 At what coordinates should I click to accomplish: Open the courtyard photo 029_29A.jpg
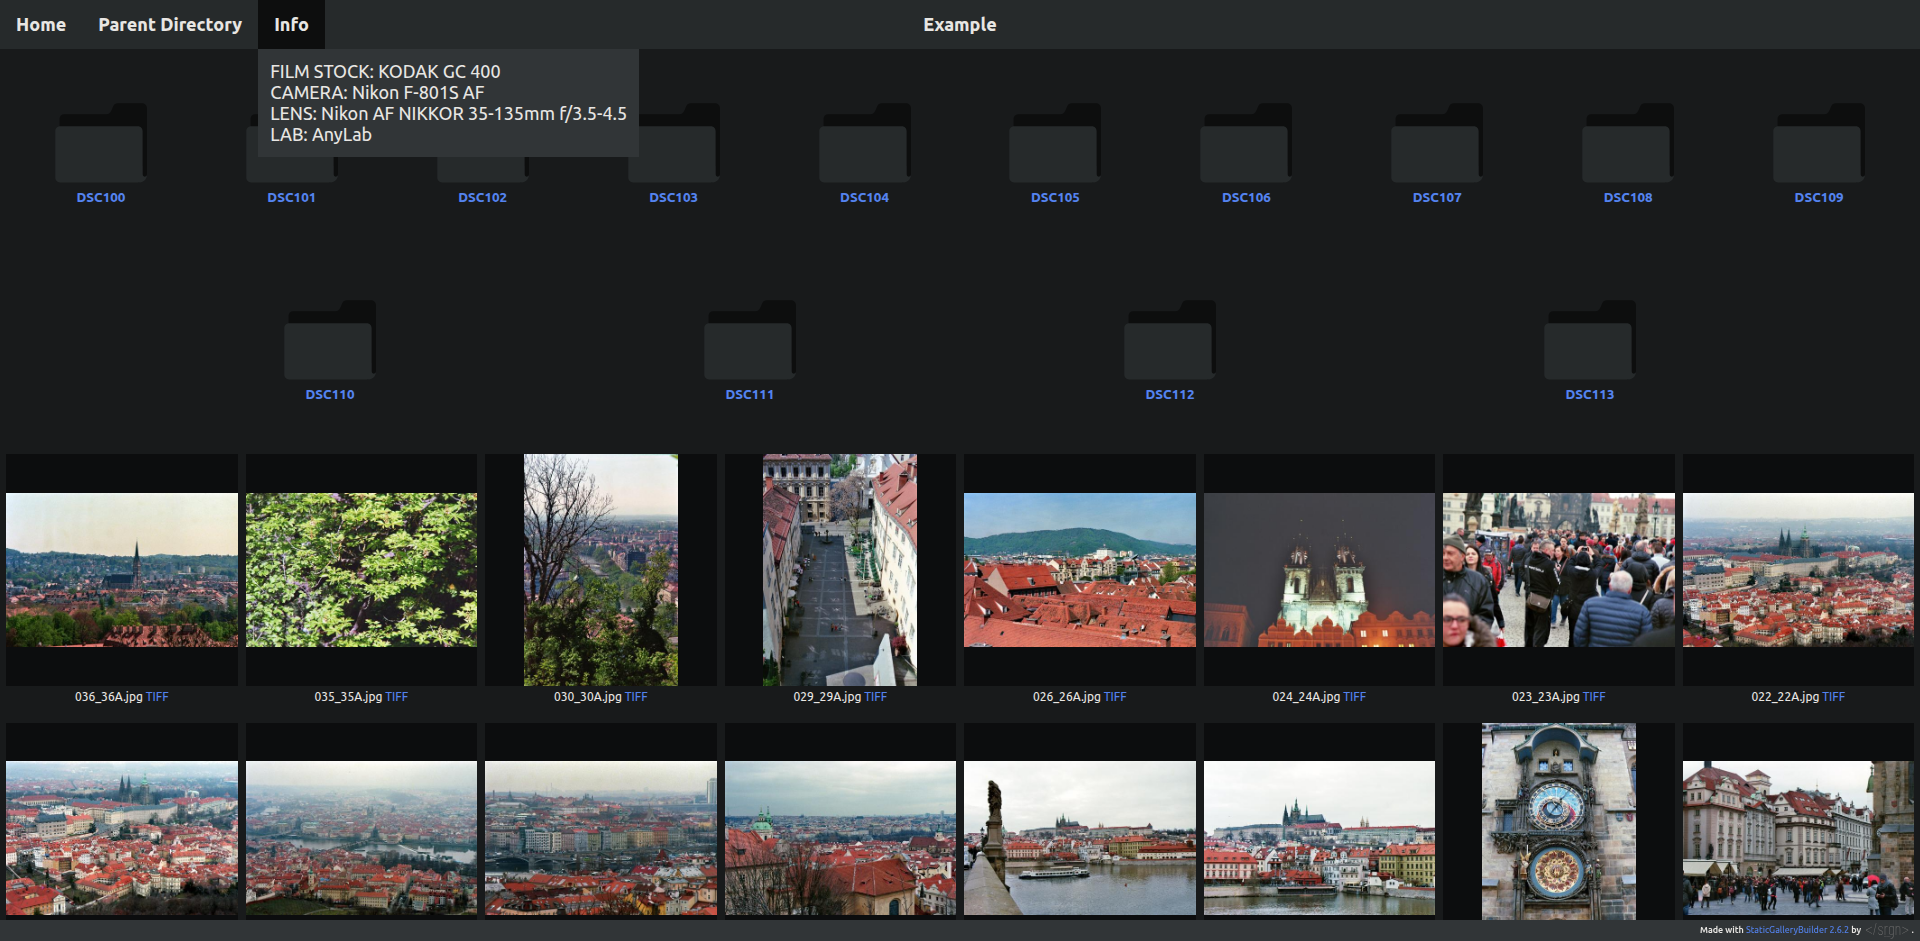(840, 570)
